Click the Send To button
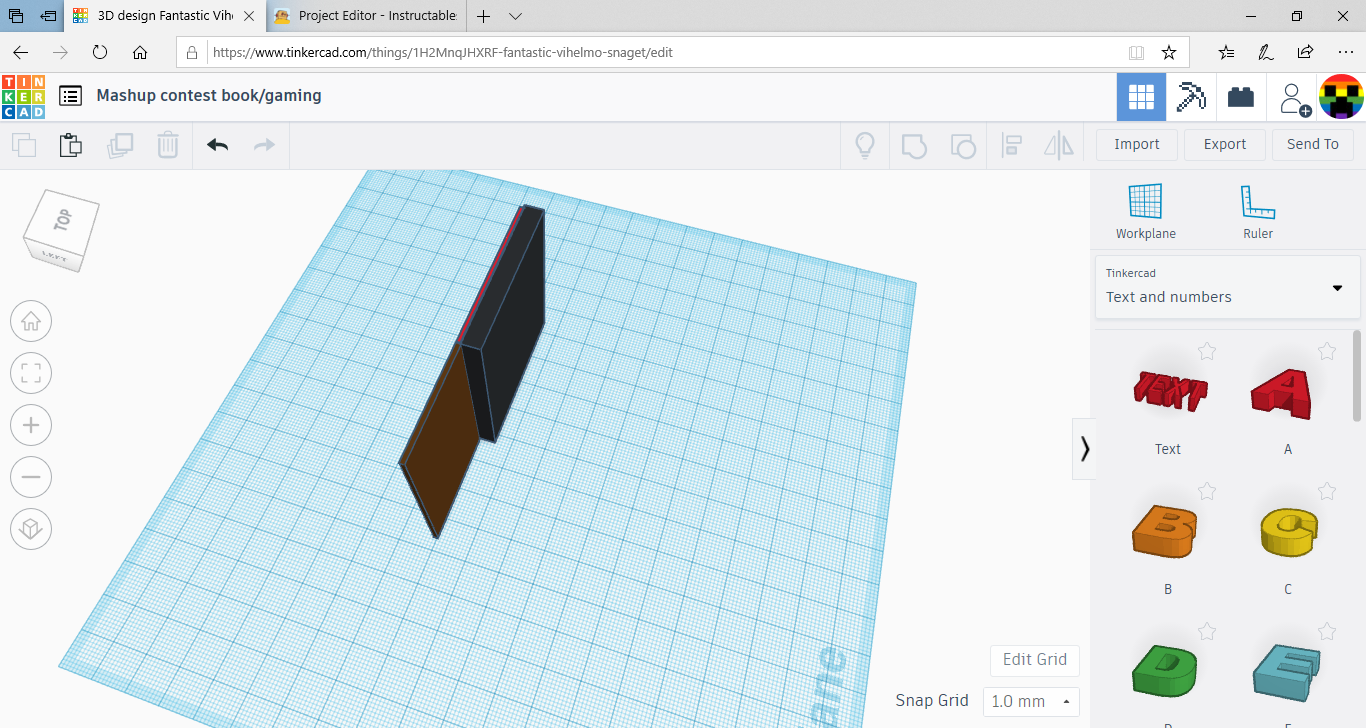This screenshot has height=728, width=1366. 1313,144
